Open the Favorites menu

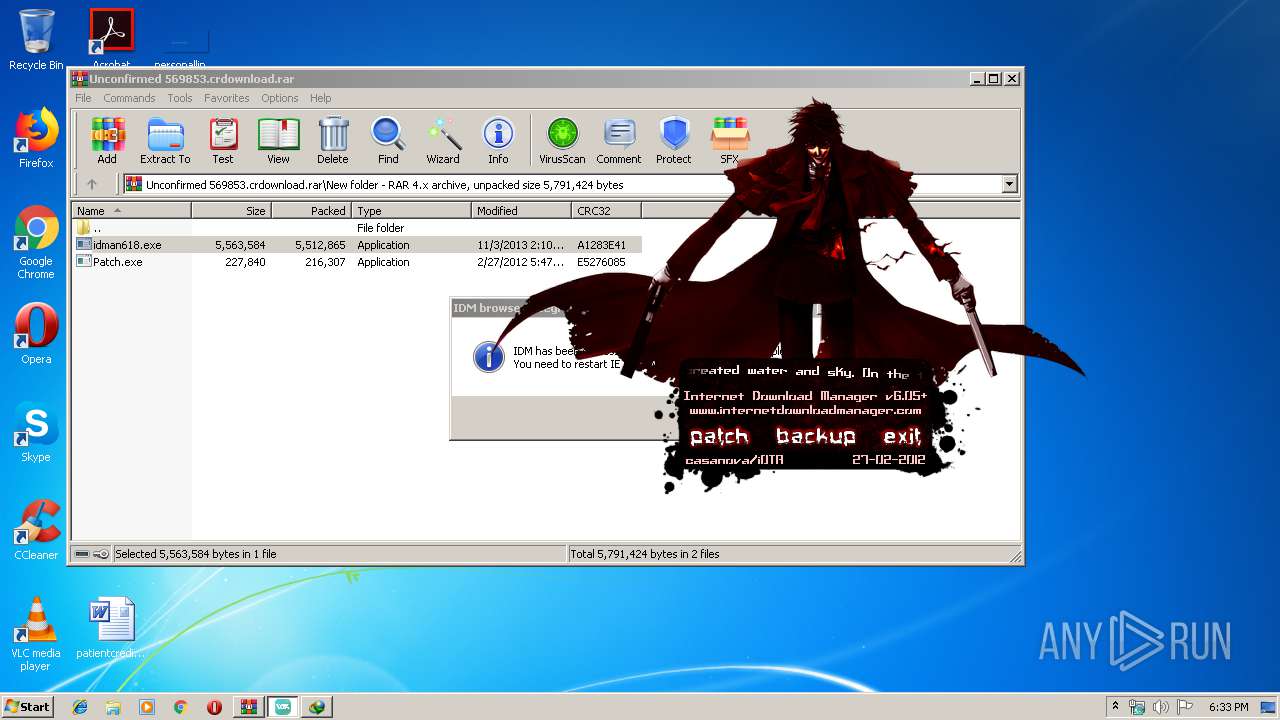point(227,98)
